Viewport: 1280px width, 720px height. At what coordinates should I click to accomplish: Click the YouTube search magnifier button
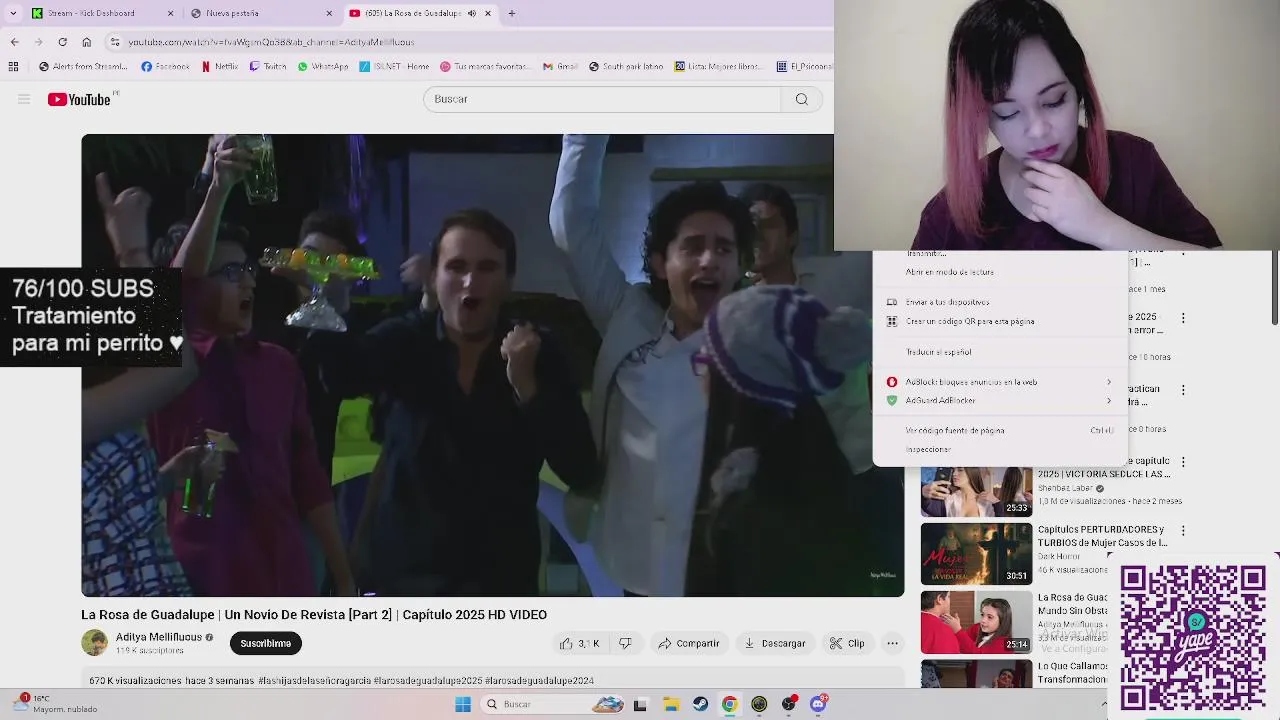tap(801, 99)
